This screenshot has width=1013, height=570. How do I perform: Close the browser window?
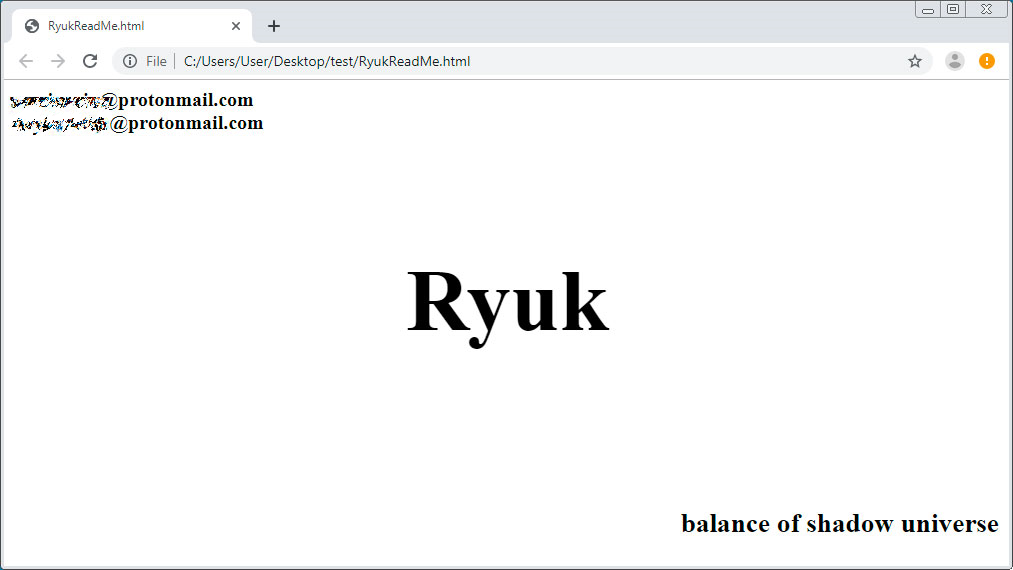tap(986, 9)
